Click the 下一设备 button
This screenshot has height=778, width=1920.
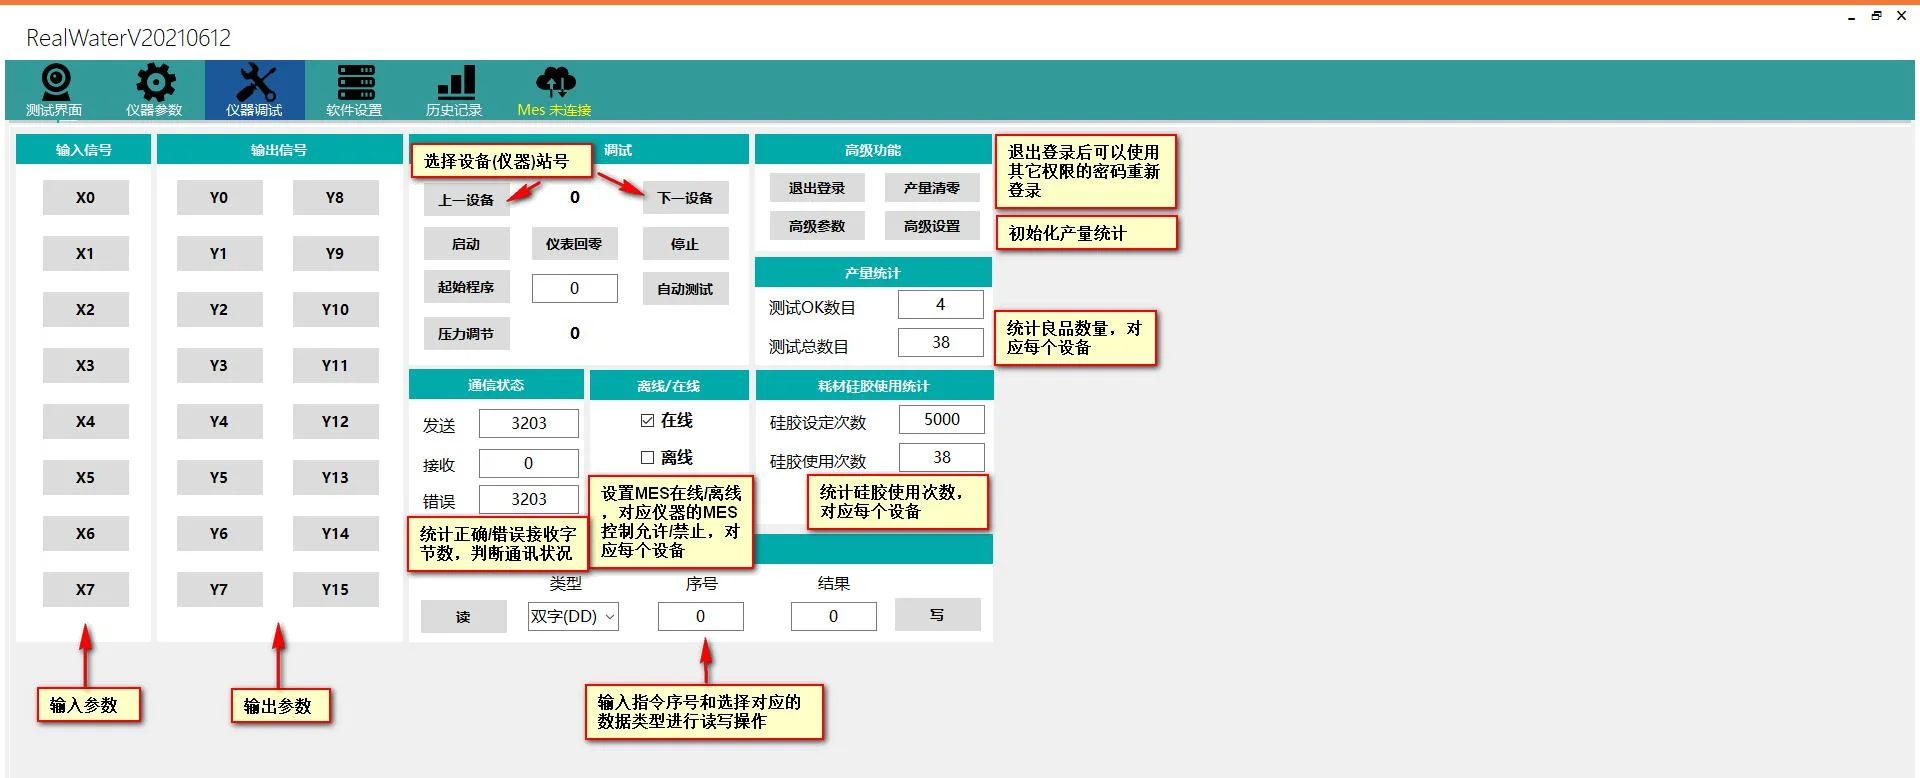click(685, 198)
